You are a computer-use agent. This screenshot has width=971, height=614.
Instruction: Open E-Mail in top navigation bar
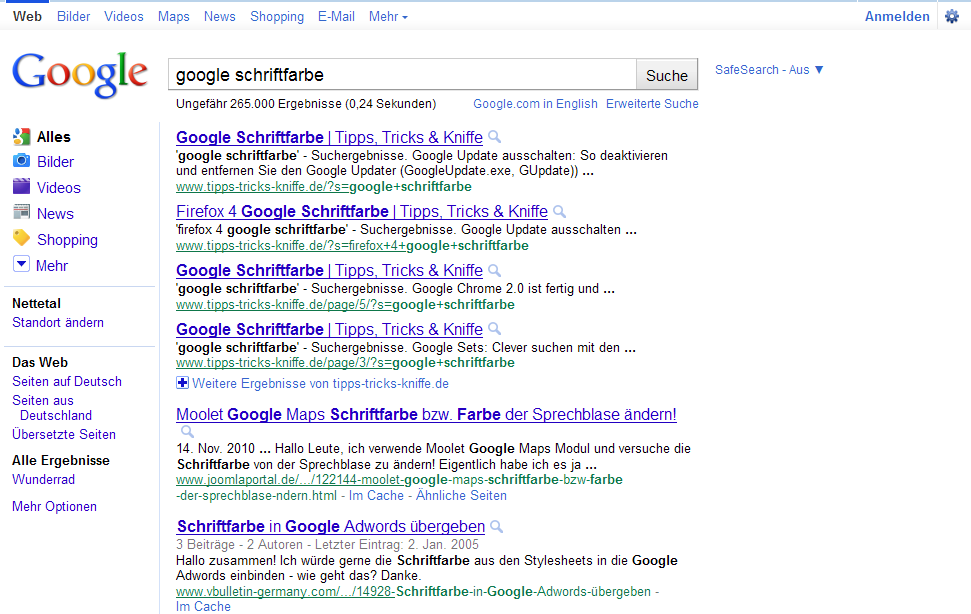pos(336,17)
